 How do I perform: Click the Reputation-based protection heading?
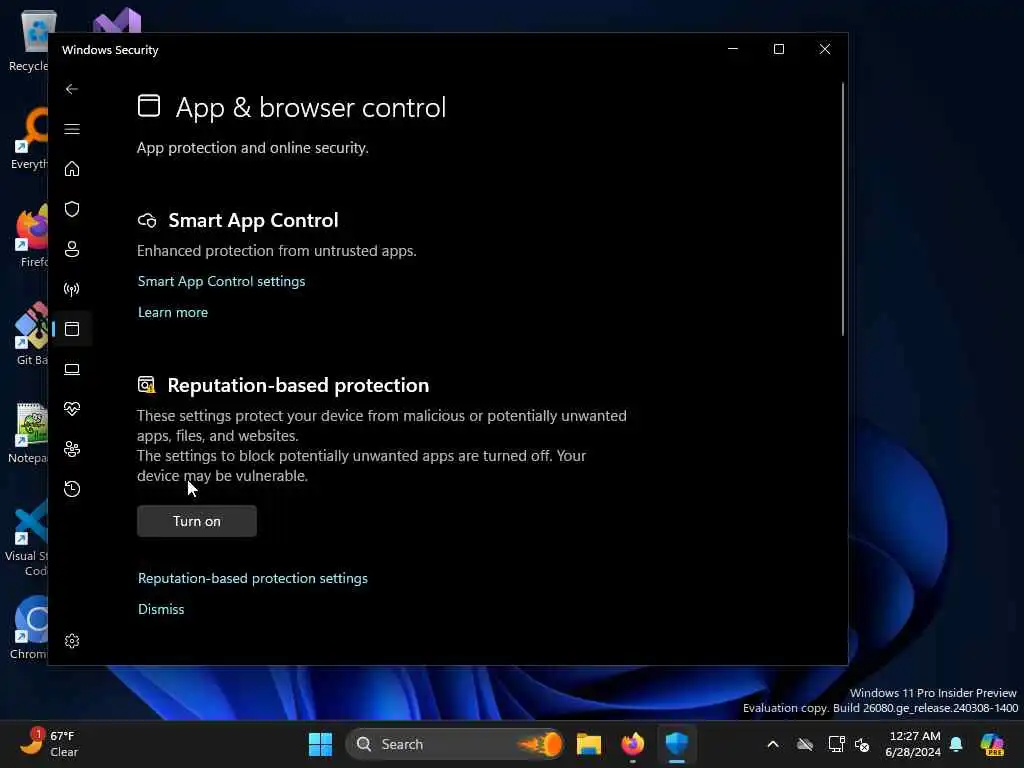tap(298, 385)
